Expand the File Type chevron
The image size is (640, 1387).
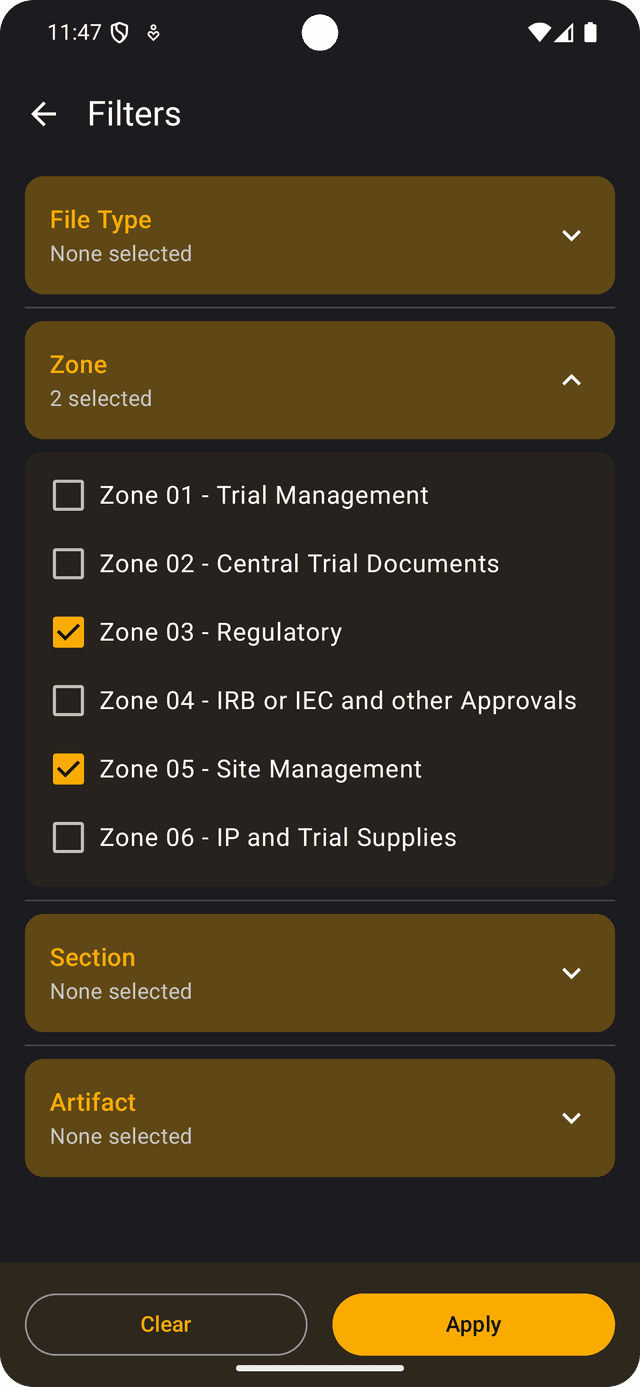point(571,236)
